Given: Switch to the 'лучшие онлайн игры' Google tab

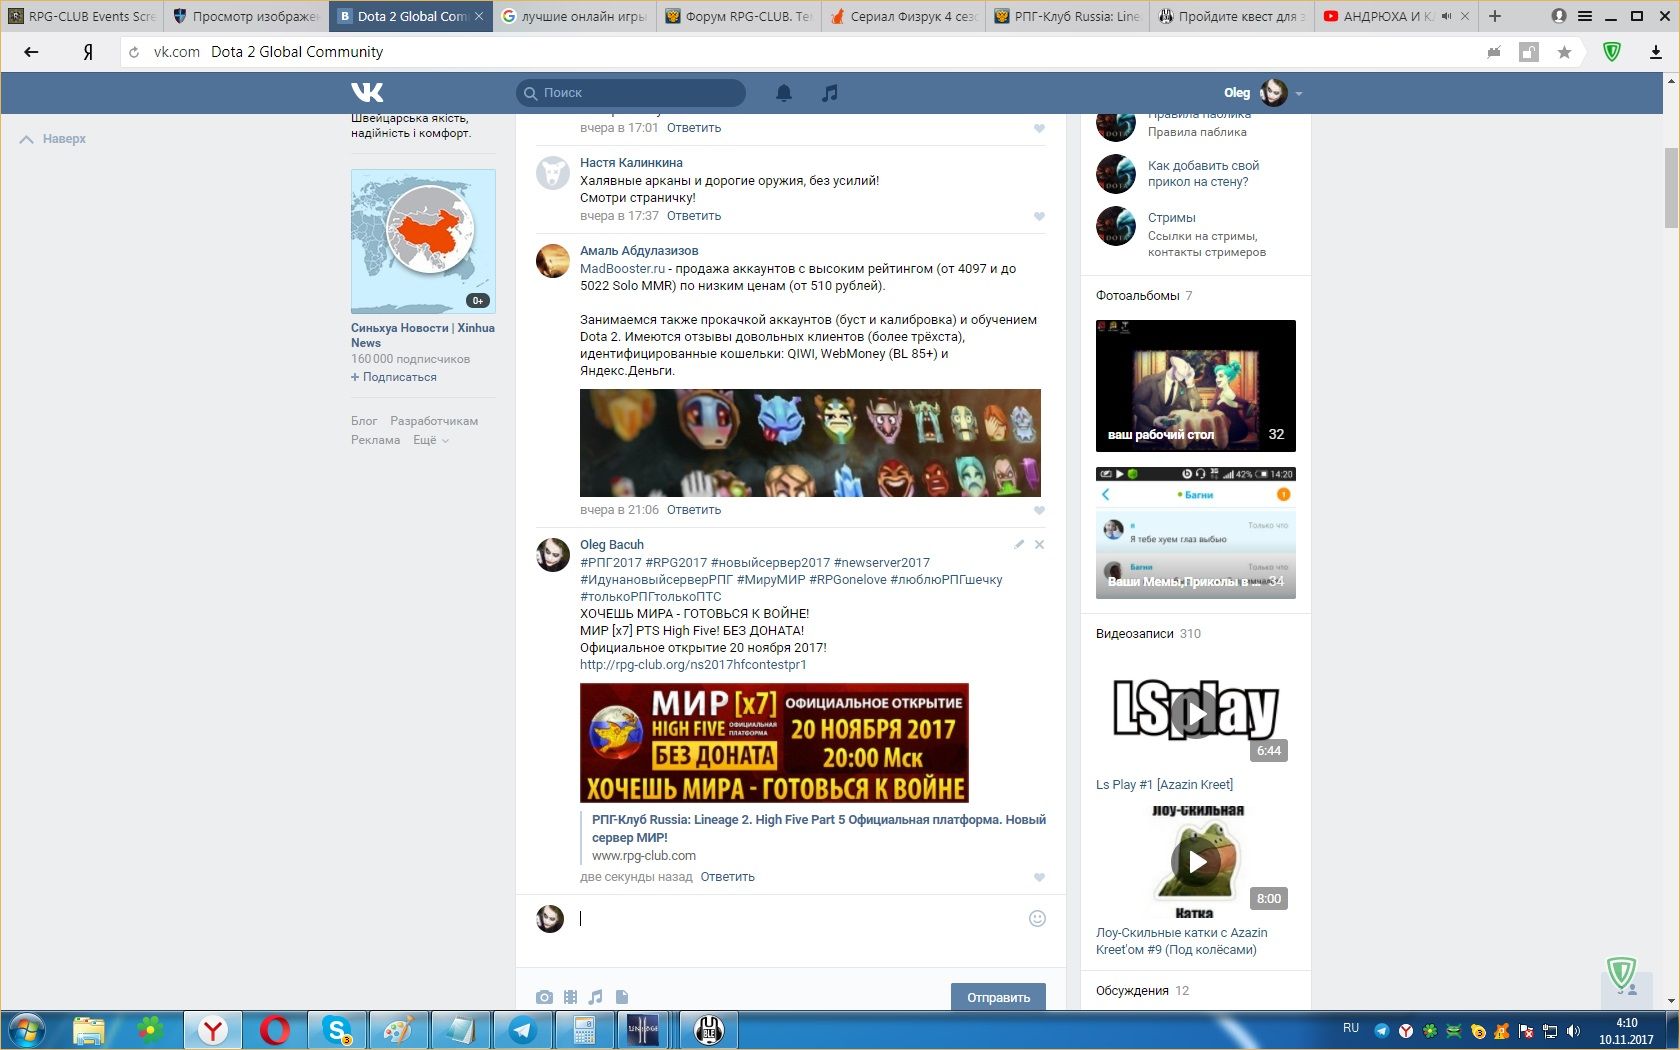Looking at the screenshot, I should [x=574, y=16].
